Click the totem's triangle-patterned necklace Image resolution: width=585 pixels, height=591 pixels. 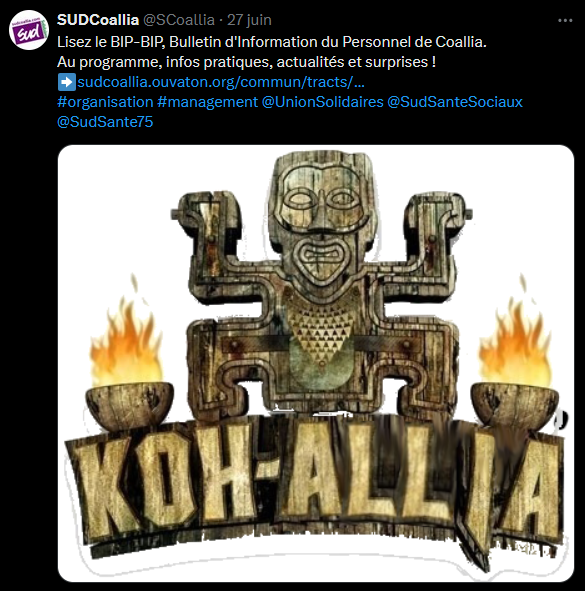point(321,328)
